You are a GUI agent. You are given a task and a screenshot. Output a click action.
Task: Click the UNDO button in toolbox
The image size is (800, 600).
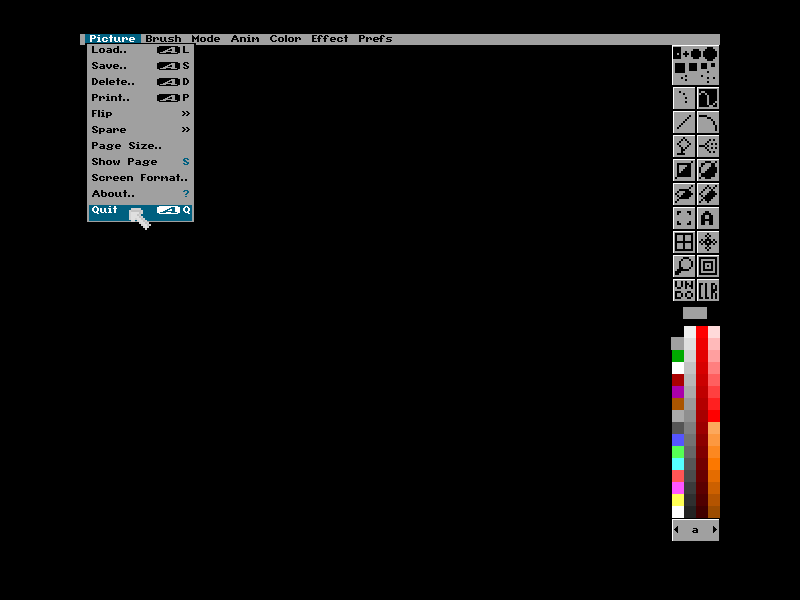pyautogui.click(x=684, y=290)
